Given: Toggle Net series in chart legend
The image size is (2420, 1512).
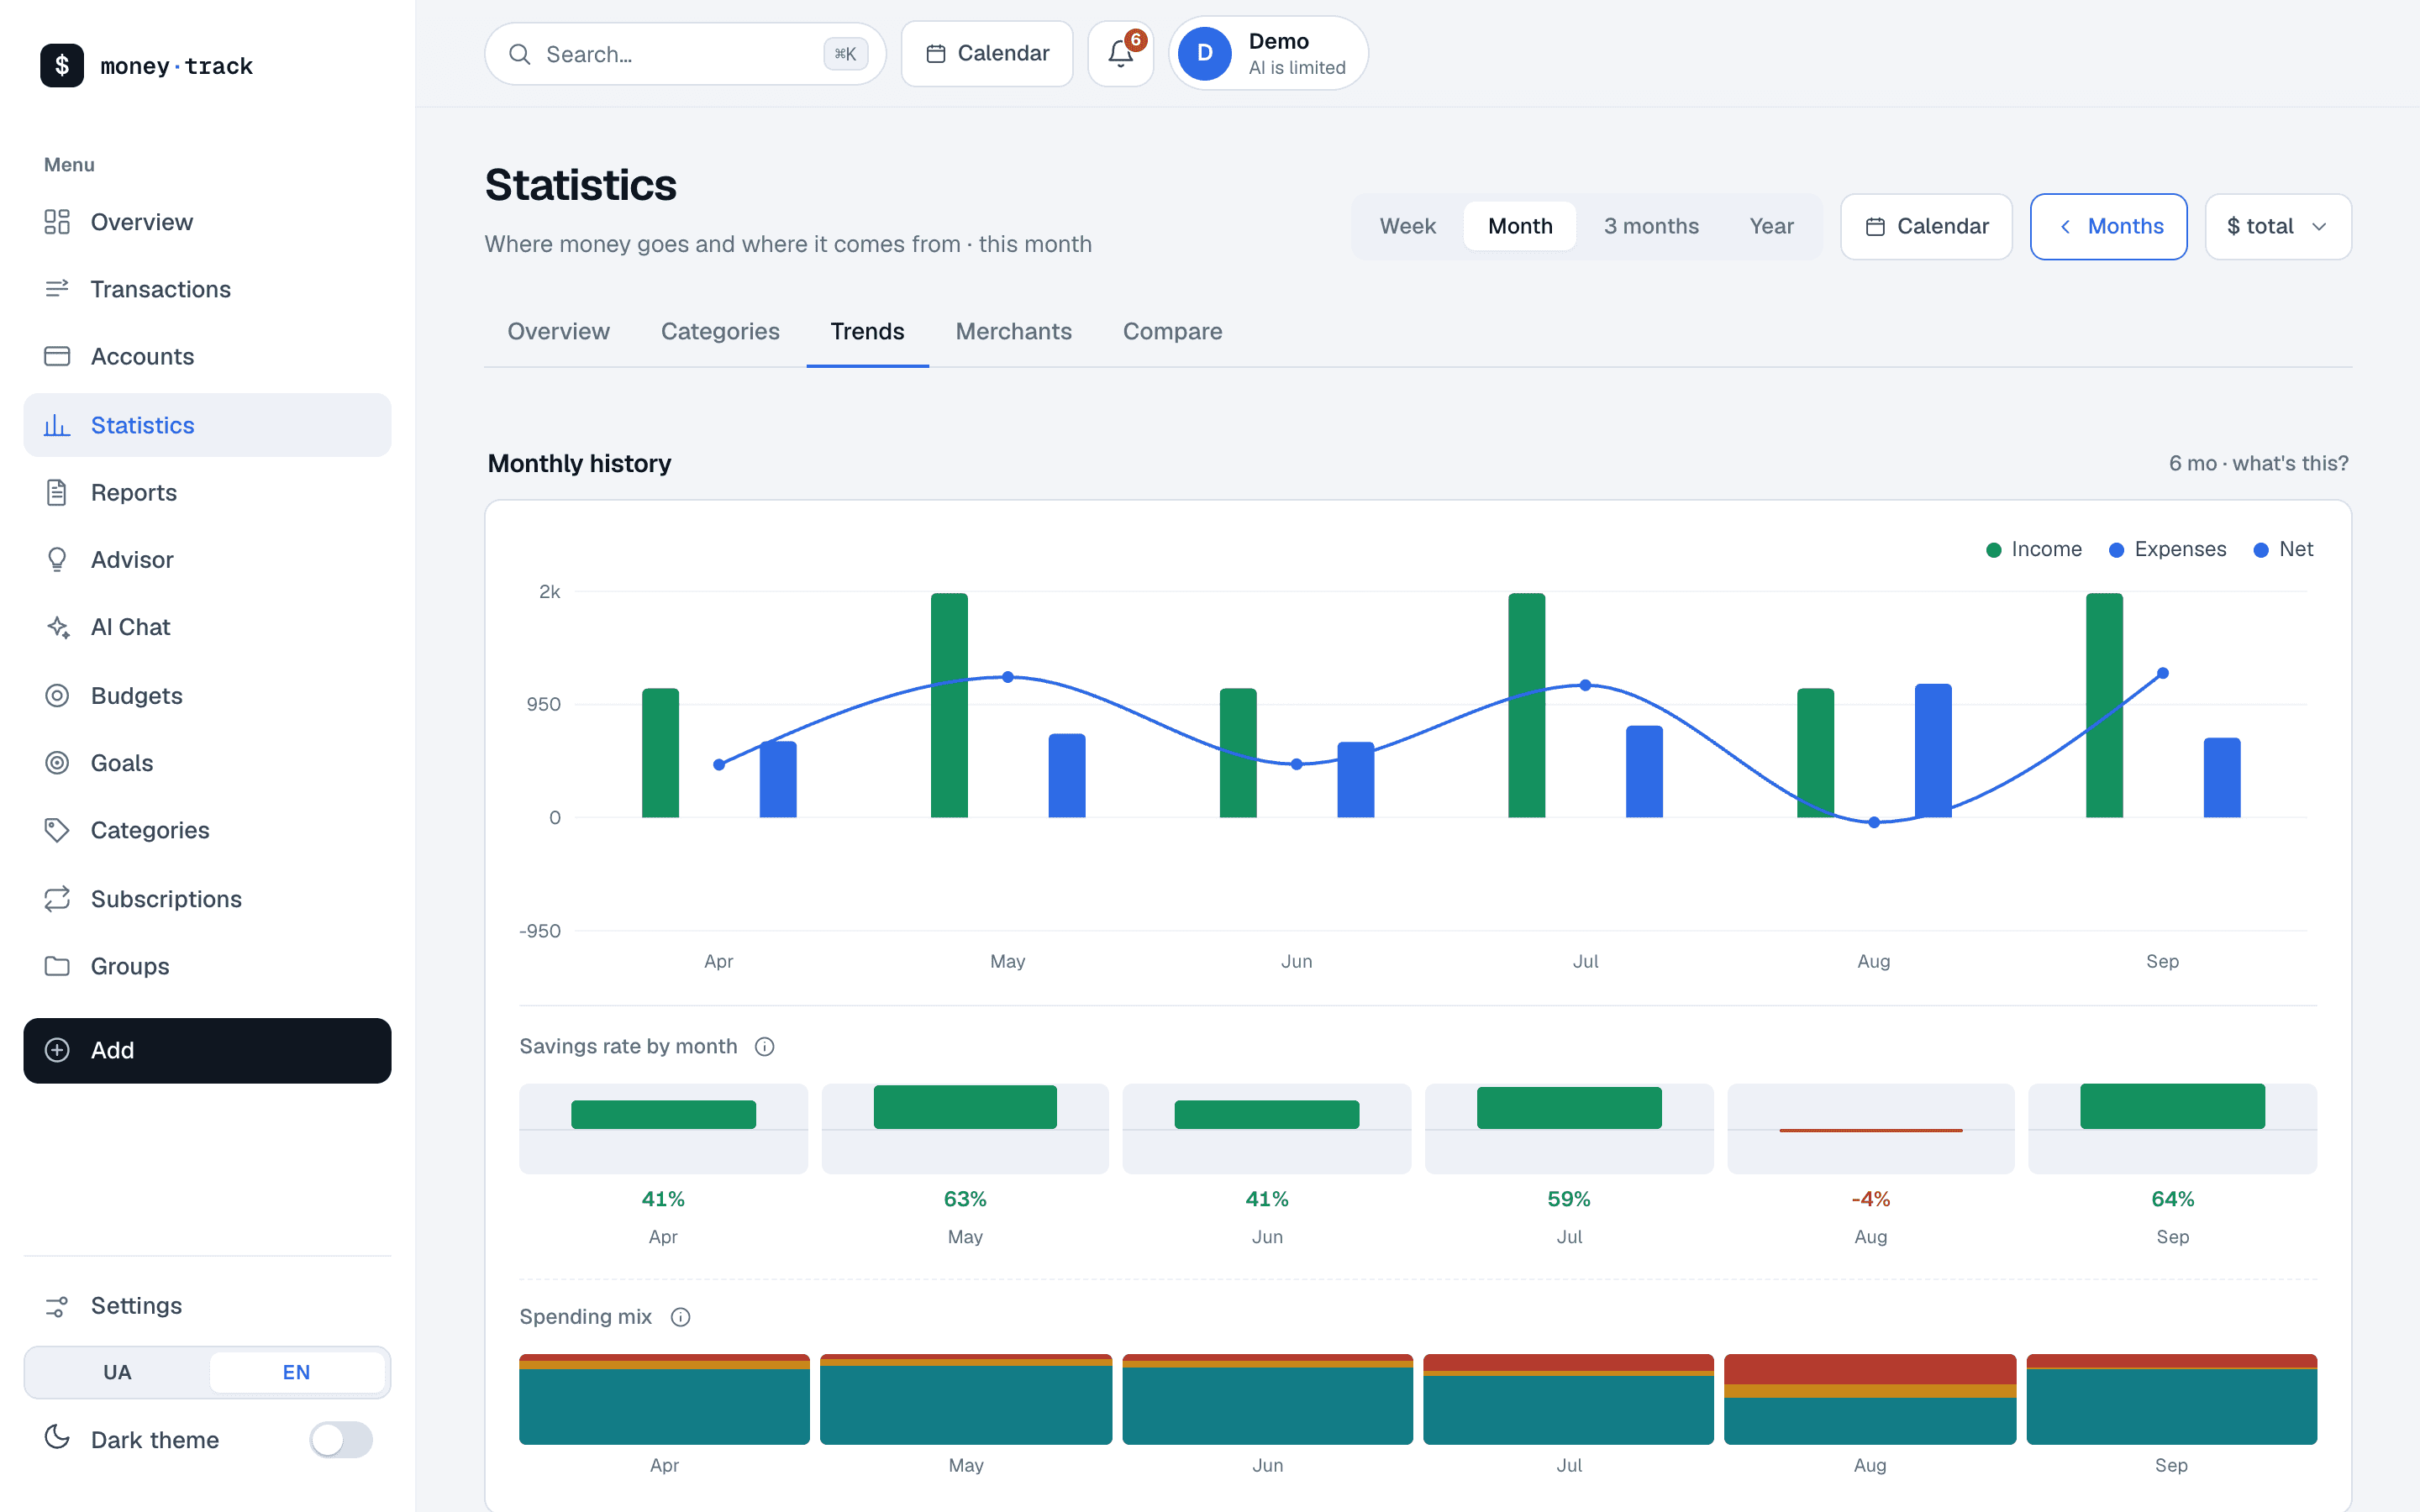Looking at the screenshot, I should click(2283, 549).
